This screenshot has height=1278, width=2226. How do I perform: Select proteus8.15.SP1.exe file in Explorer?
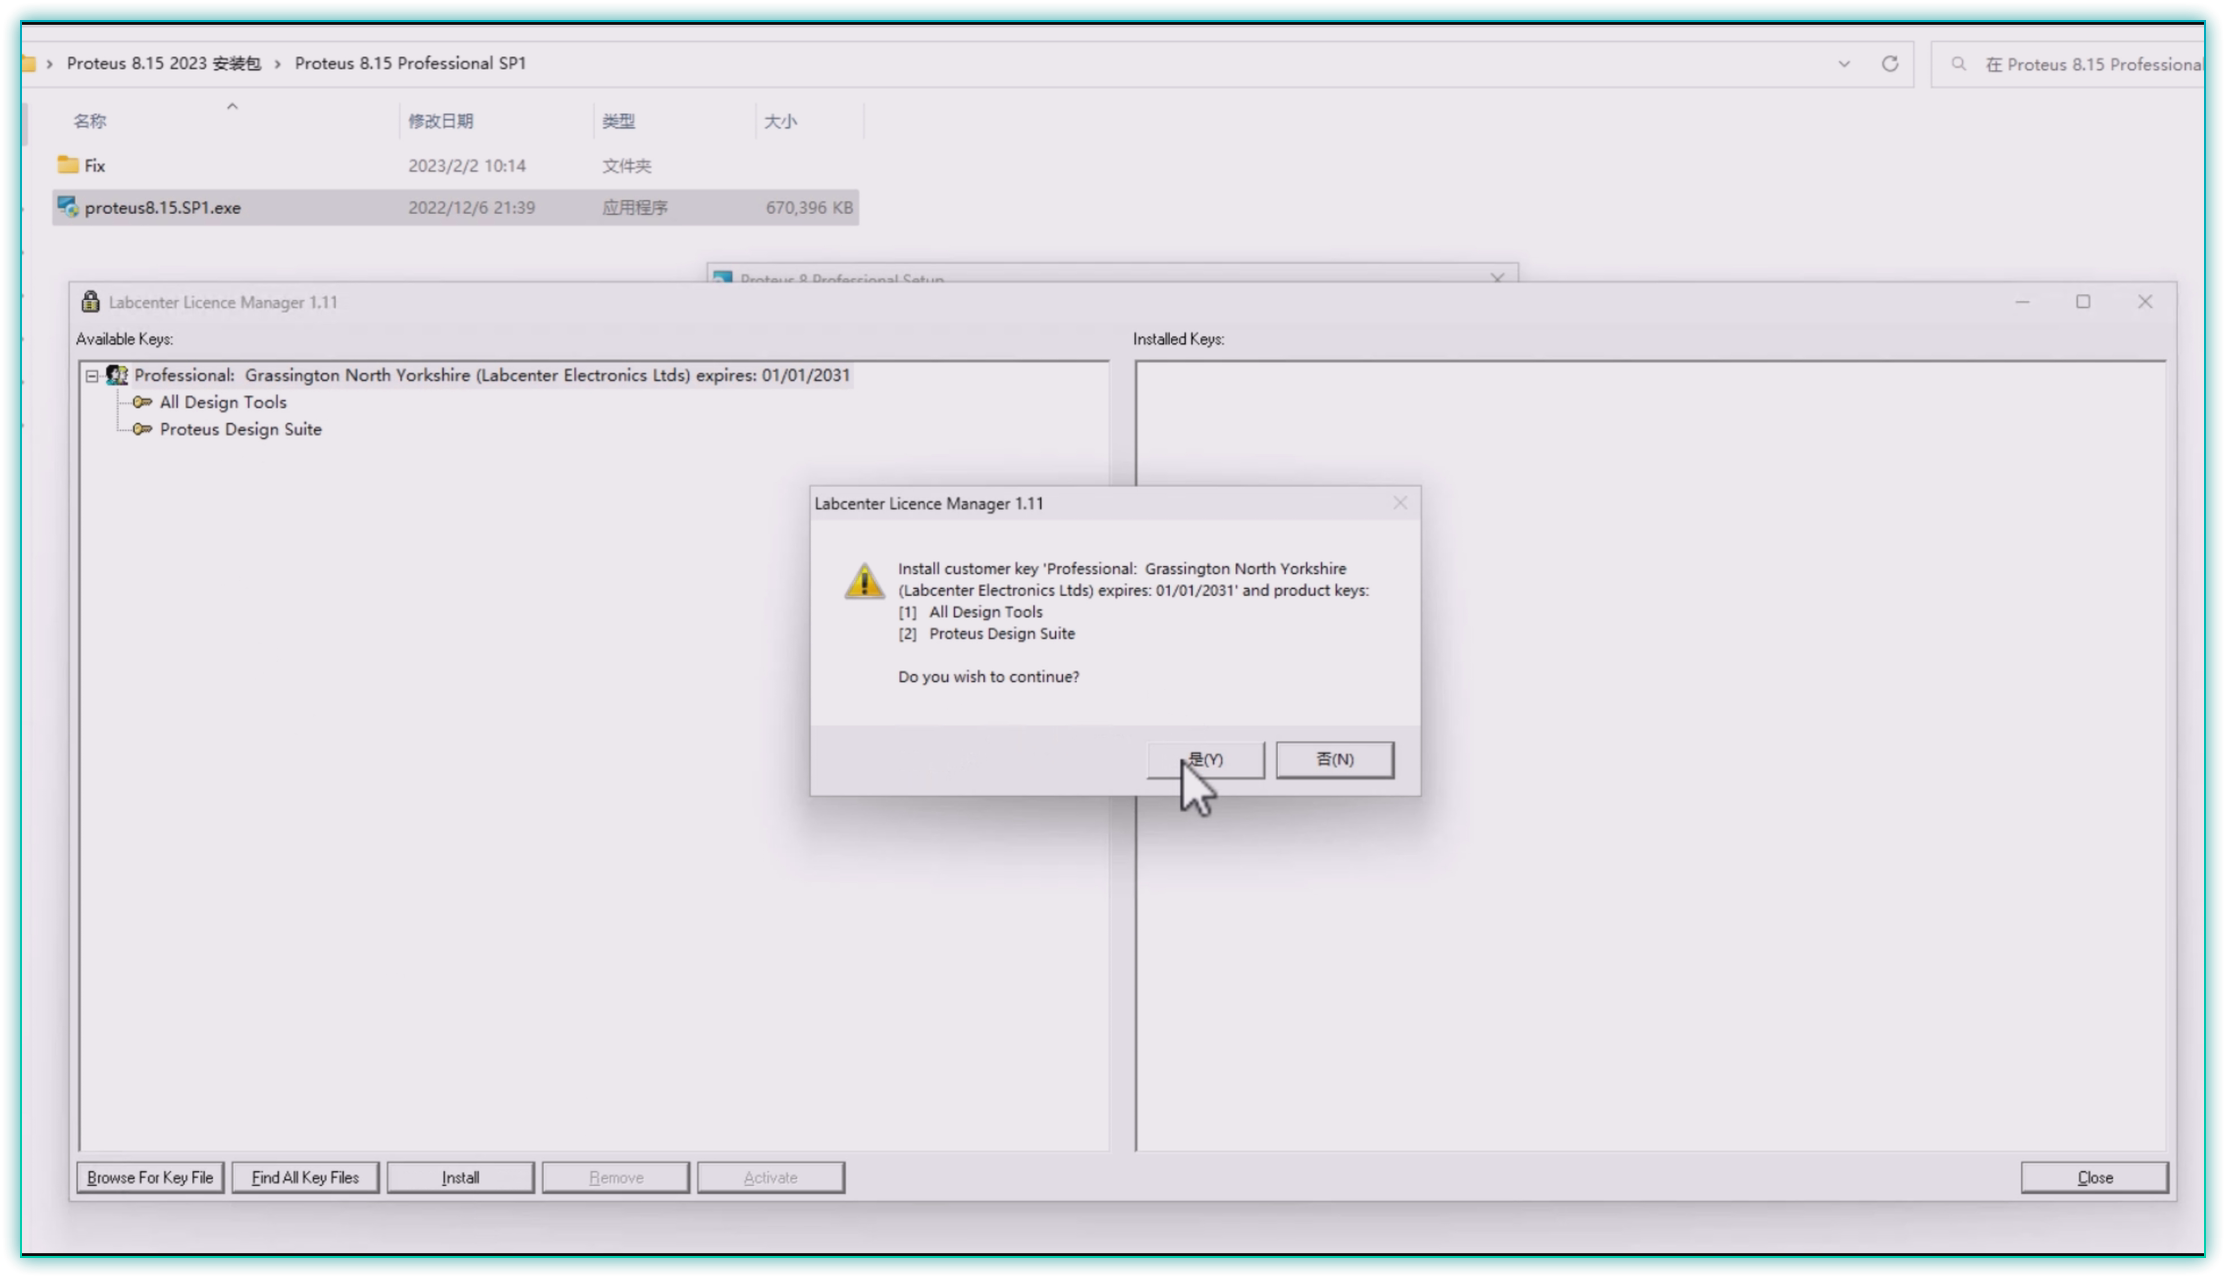click(455, 207)
